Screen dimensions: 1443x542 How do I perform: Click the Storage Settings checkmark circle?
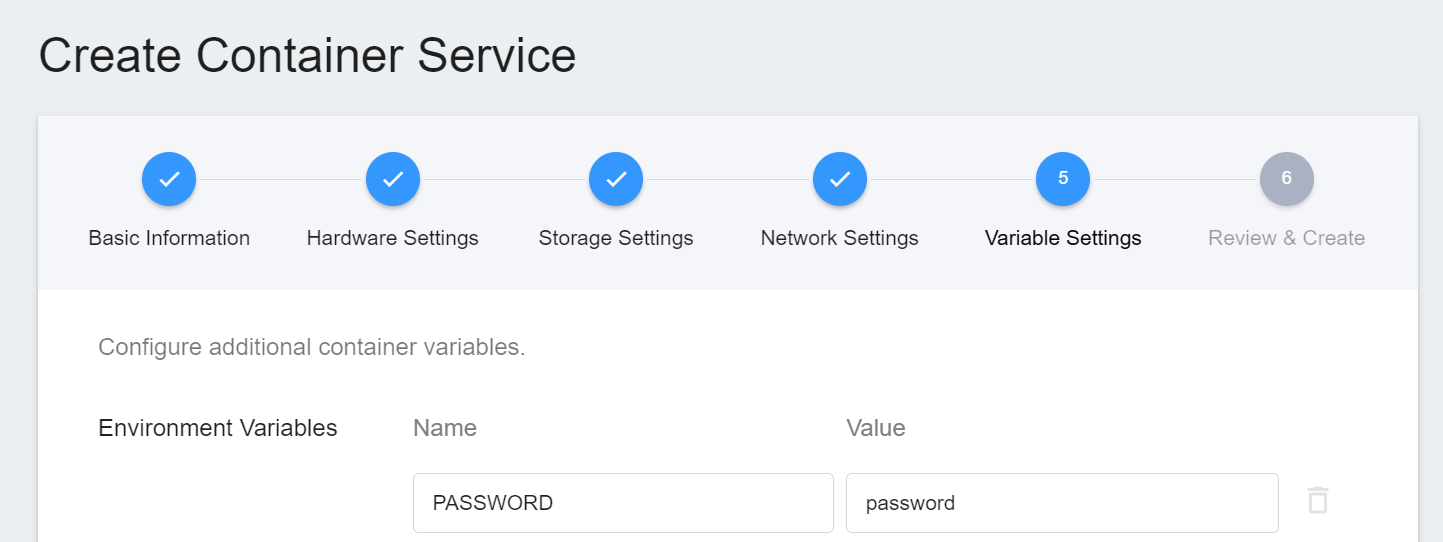616,179
